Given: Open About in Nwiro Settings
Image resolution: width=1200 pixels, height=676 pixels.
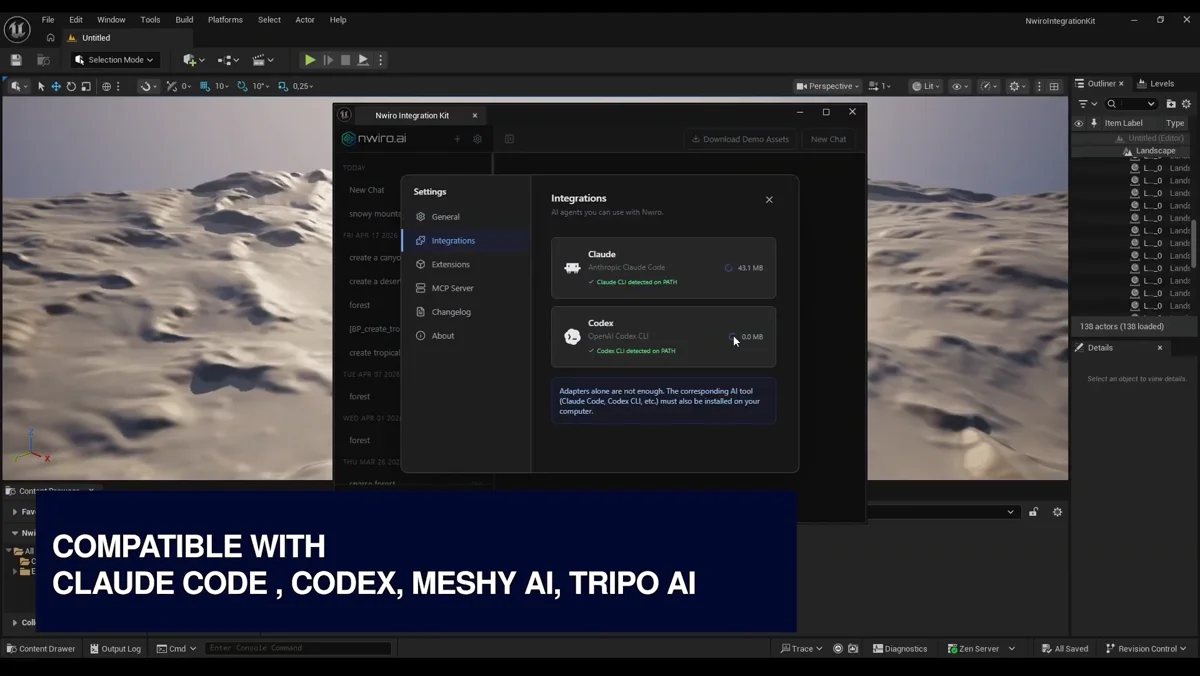Looking at the screenshot, I should click(x=466, y=336).
